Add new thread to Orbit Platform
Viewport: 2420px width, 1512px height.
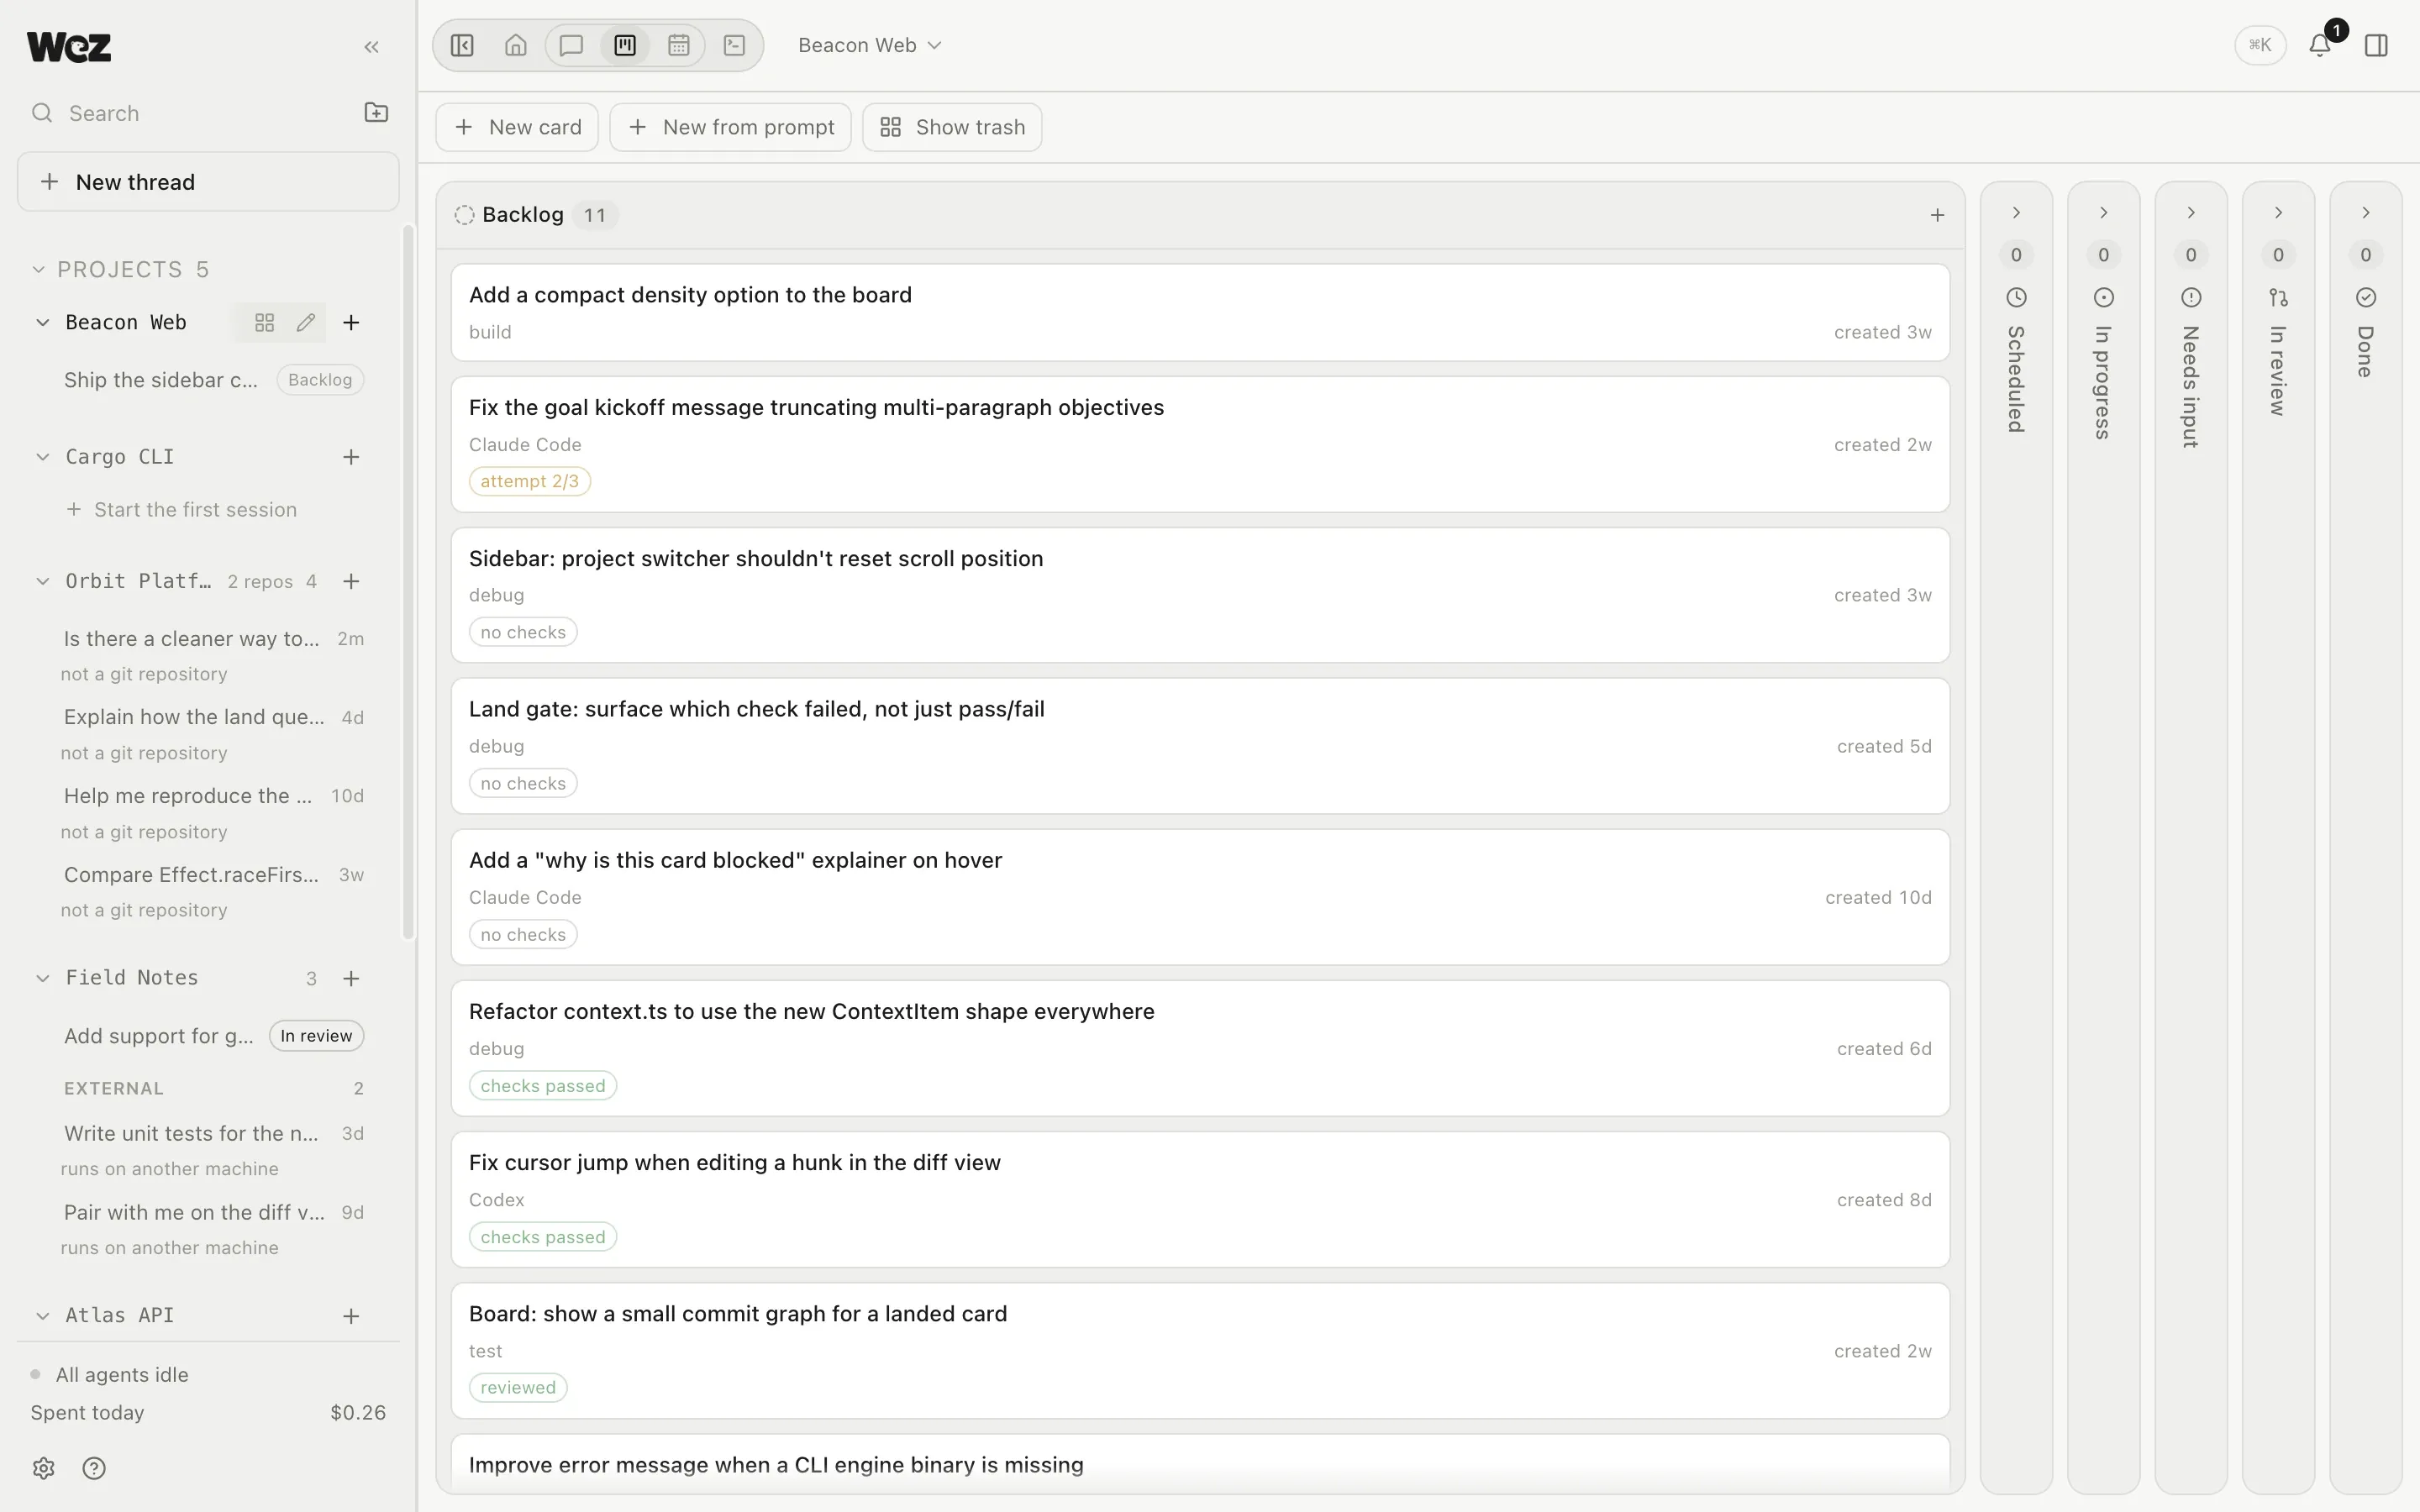tap(351, 581)
